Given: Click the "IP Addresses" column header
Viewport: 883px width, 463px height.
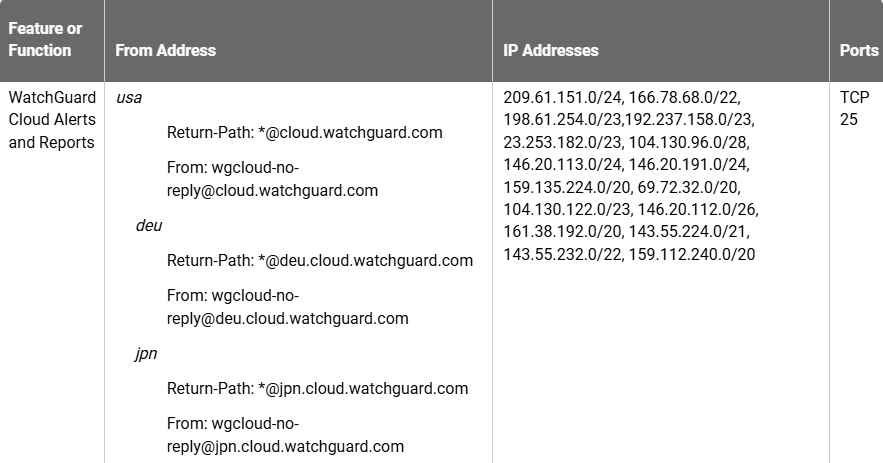Looking at the screenshot, I should click(551, 50).
